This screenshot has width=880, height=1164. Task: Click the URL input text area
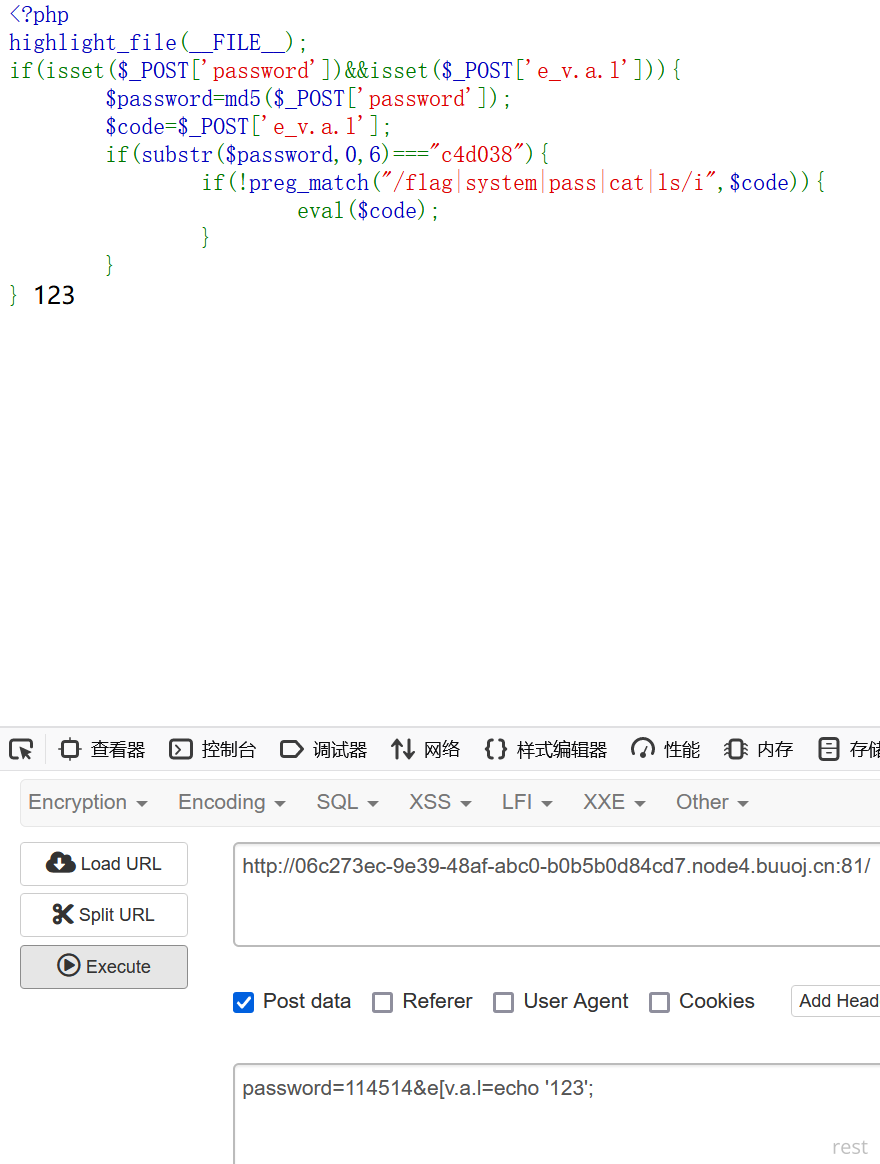(556, 895)
